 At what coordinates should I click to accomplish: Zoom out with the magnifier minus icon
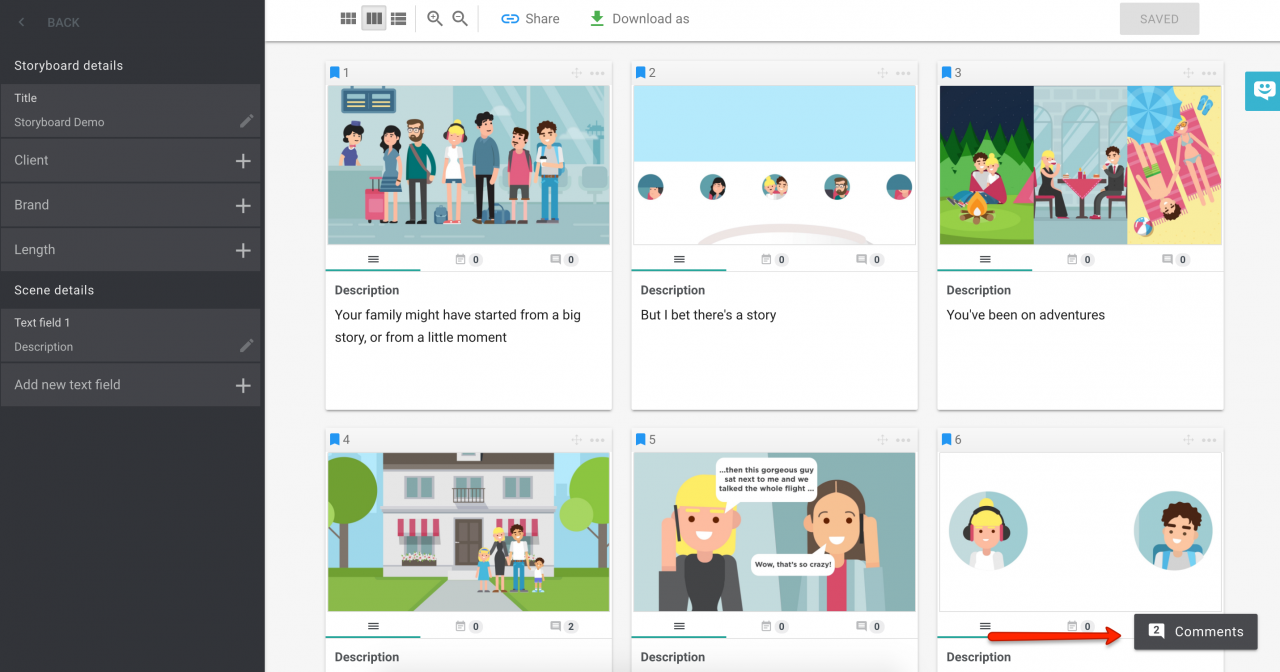(460, 18)
